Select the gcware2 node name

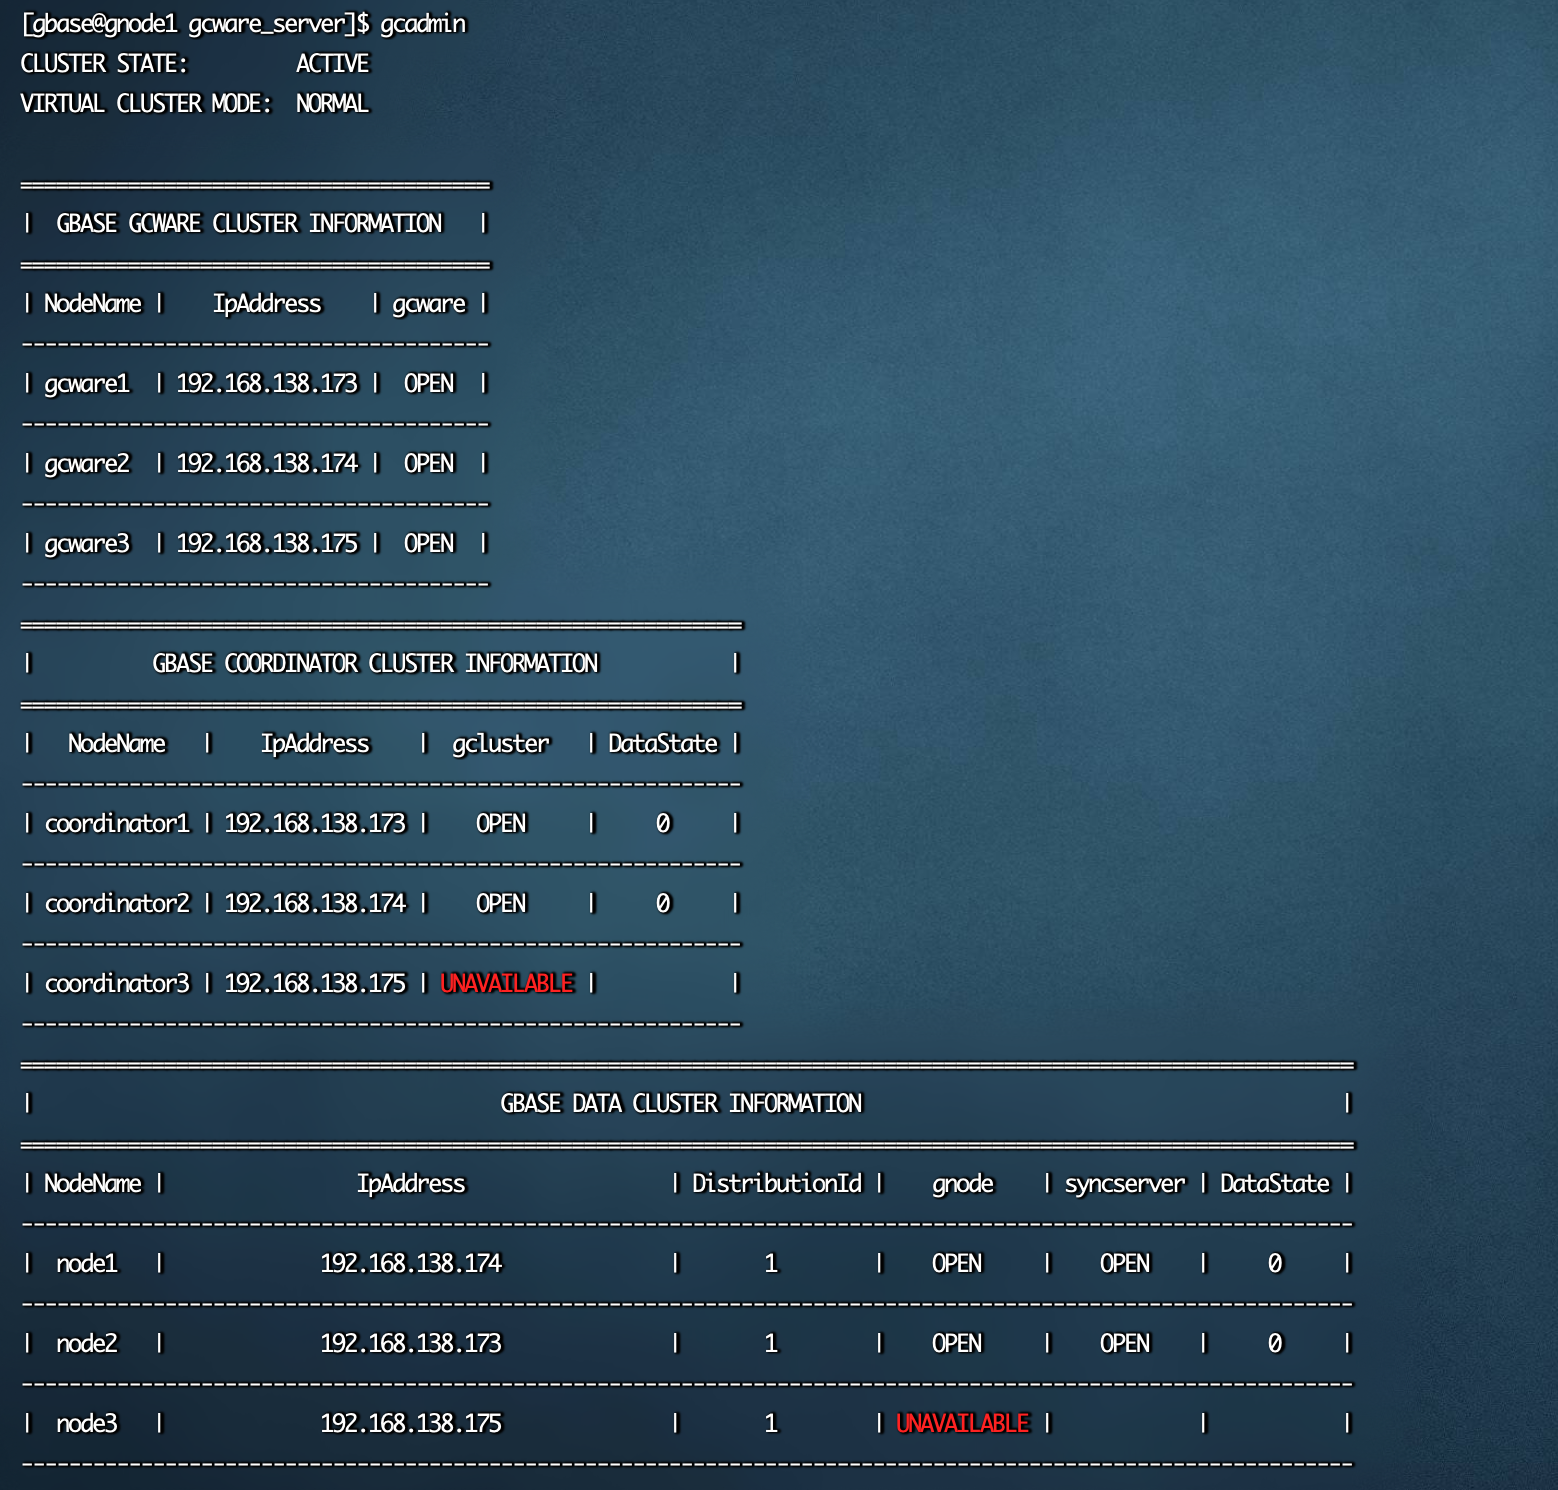87,464
